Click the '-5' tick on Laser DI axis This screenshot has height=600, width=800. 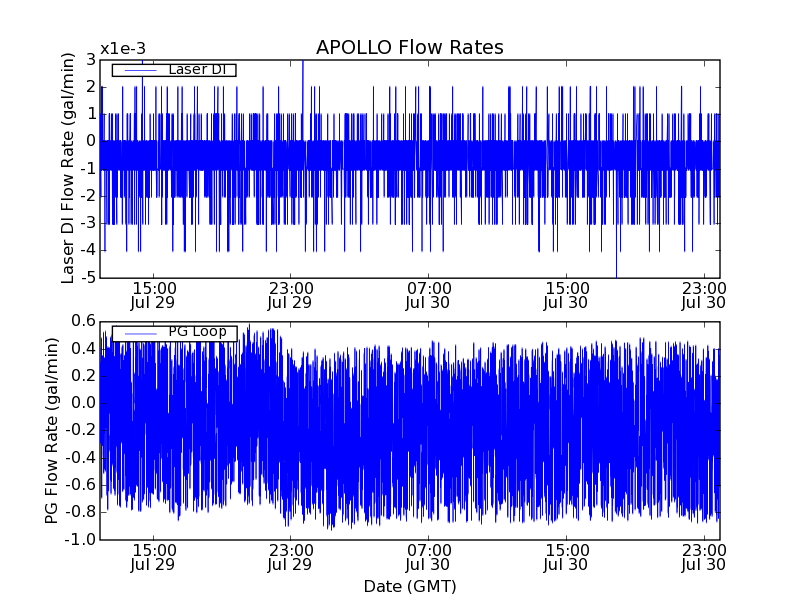click(88, 278)
